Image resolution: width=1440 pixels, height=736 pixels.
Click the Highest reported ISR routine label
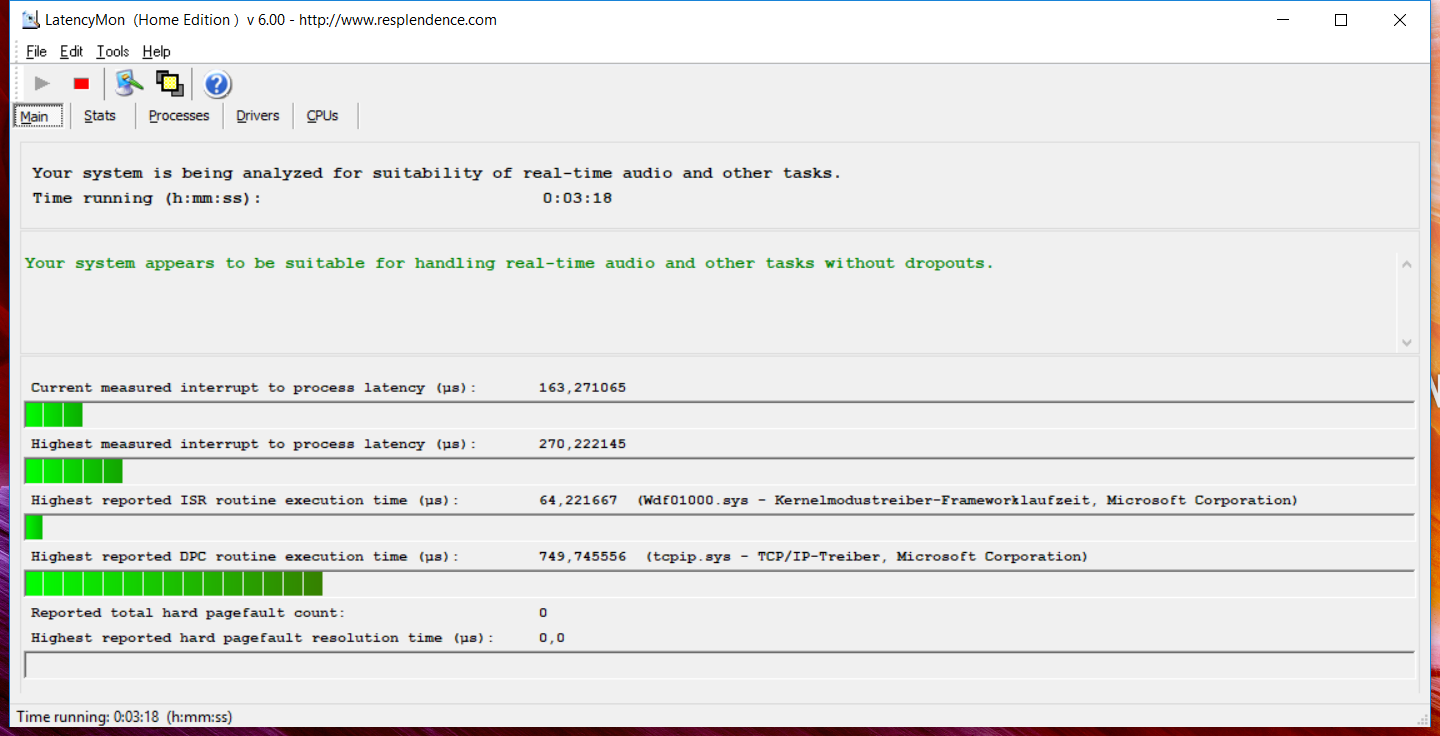click(x=245, y=500)
